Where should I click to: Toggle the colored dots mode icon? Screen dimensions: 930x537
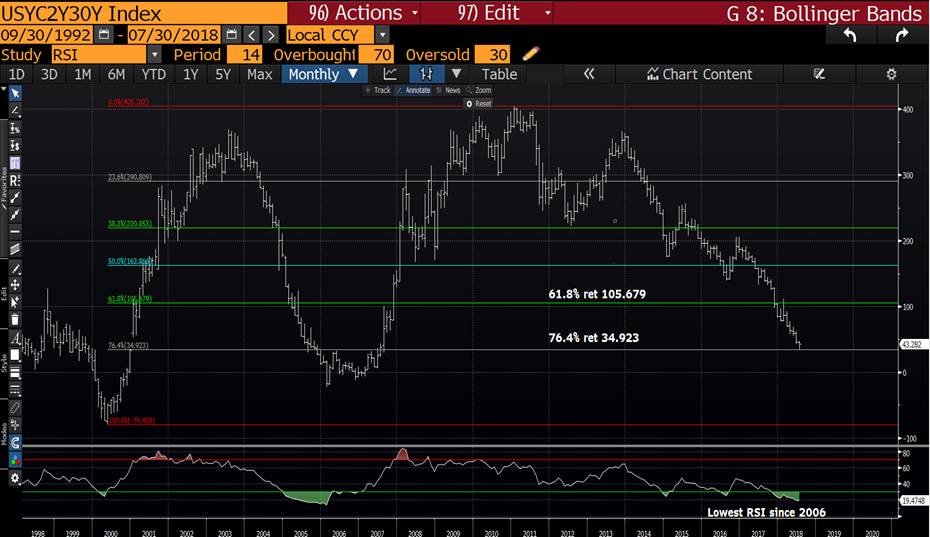(x=15, y=460)
